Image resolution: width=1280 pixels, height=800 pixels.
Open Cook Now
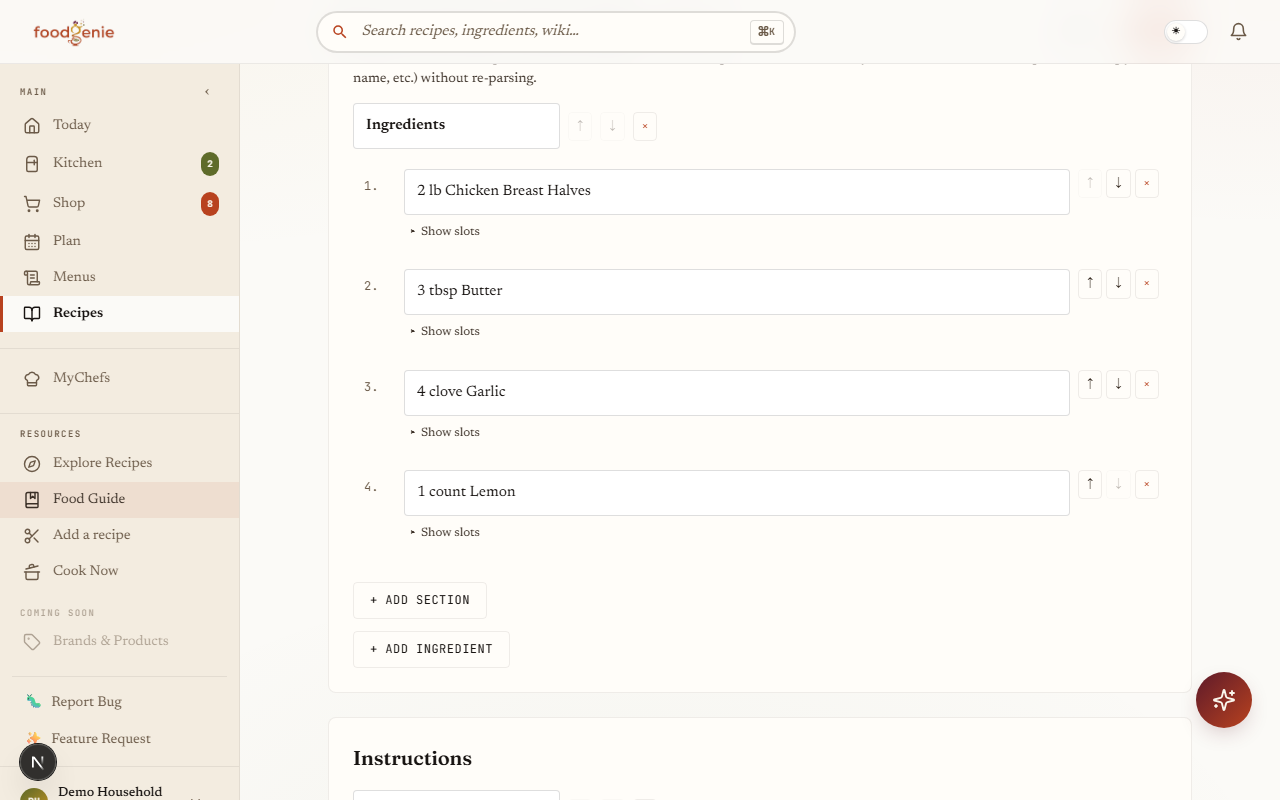coord(120,571)
